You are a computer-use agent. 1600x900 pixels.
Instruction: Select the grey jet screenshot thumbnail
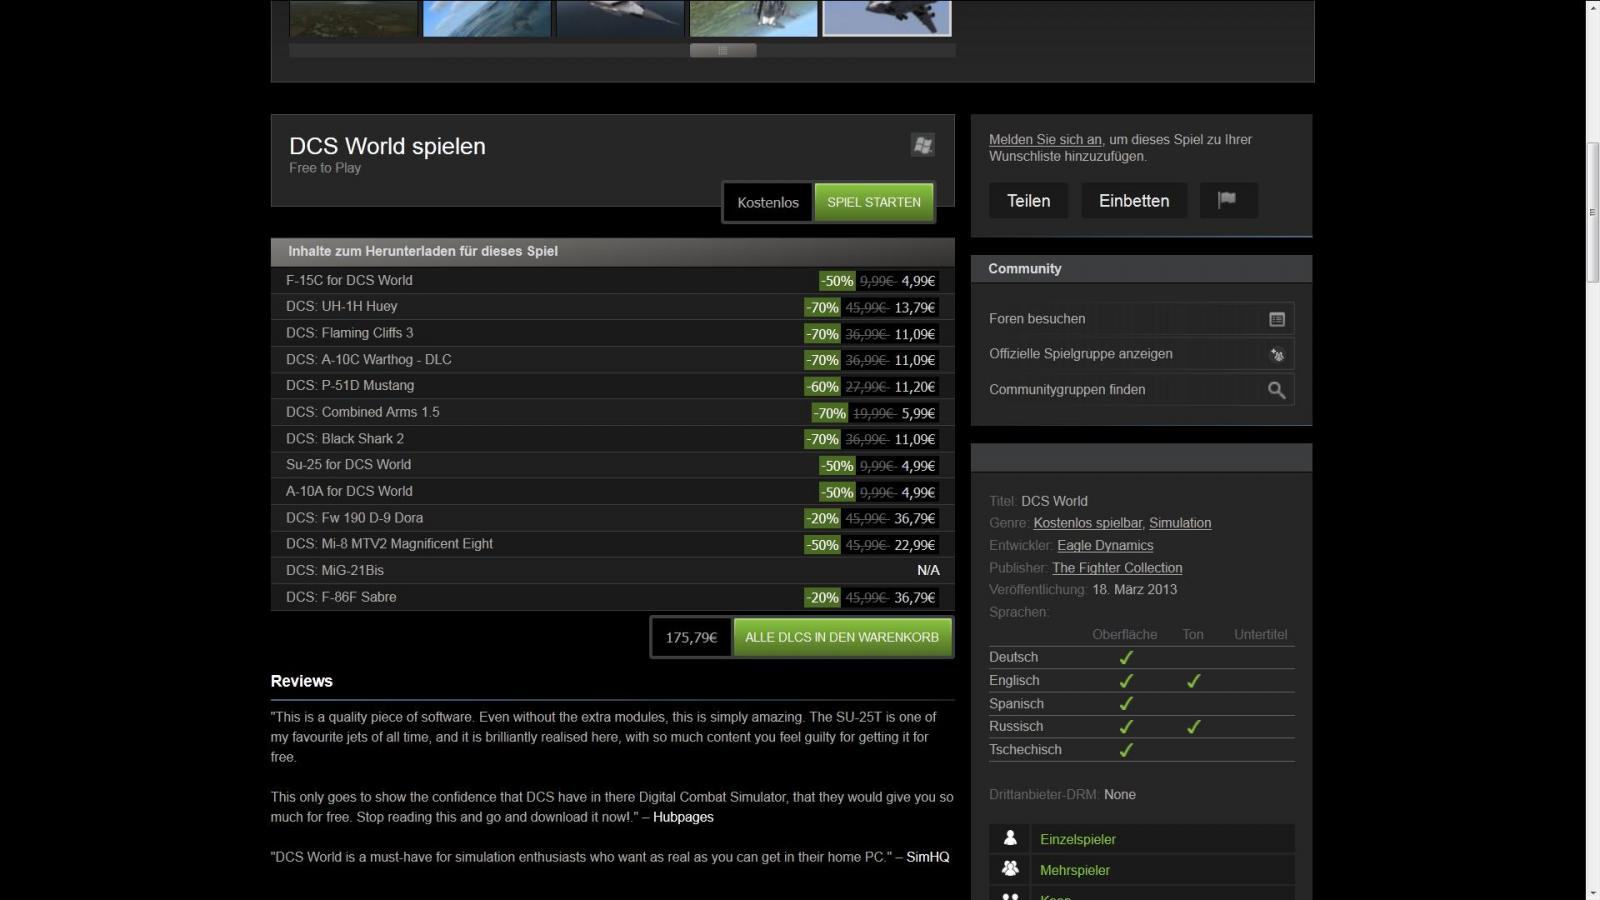pos(620,18)
